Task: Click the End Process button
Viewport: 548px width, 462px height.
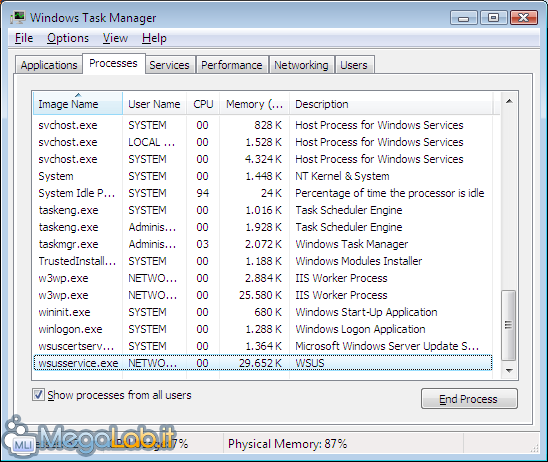Action: point(469,398)
